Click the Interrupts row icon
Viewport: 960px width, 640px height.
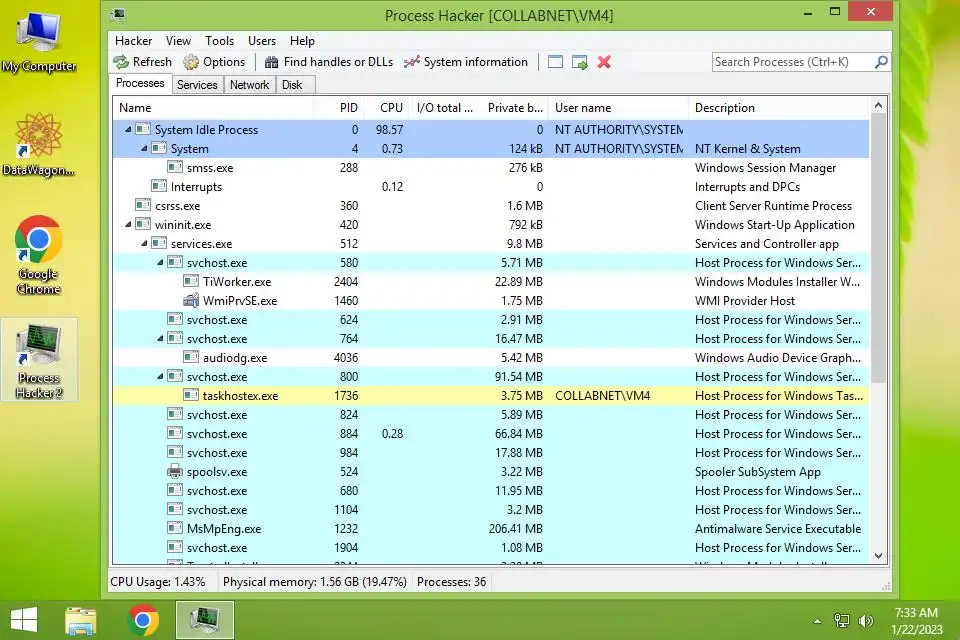(x=159, y=187)
